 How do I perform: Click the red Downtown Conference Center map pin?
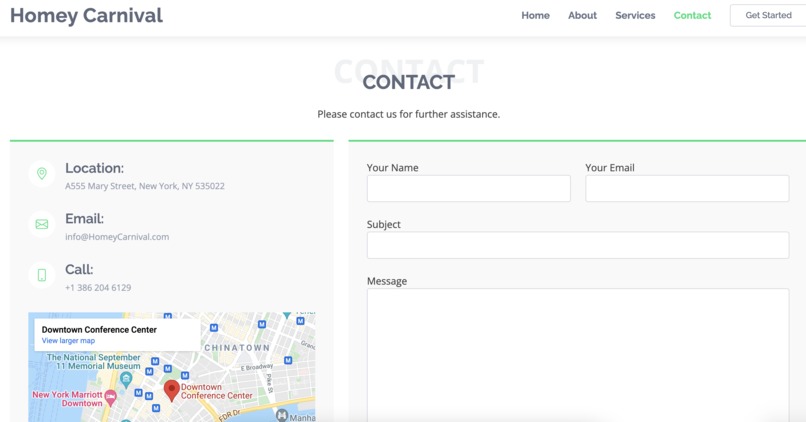point(171,391)
